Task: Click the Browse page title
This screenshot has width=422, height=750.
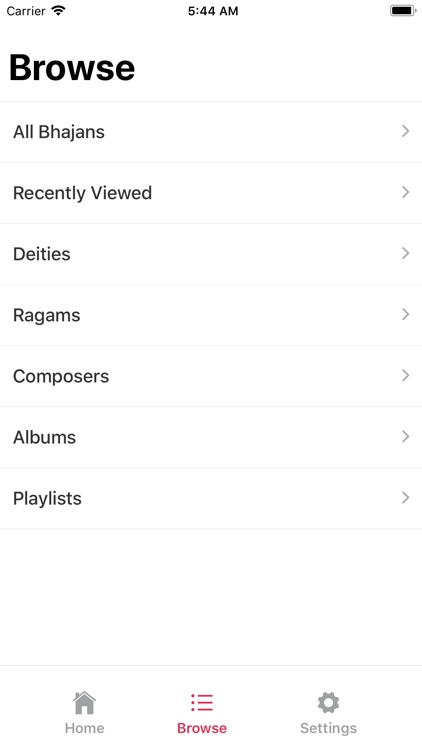Action: (x=72, y=67)
